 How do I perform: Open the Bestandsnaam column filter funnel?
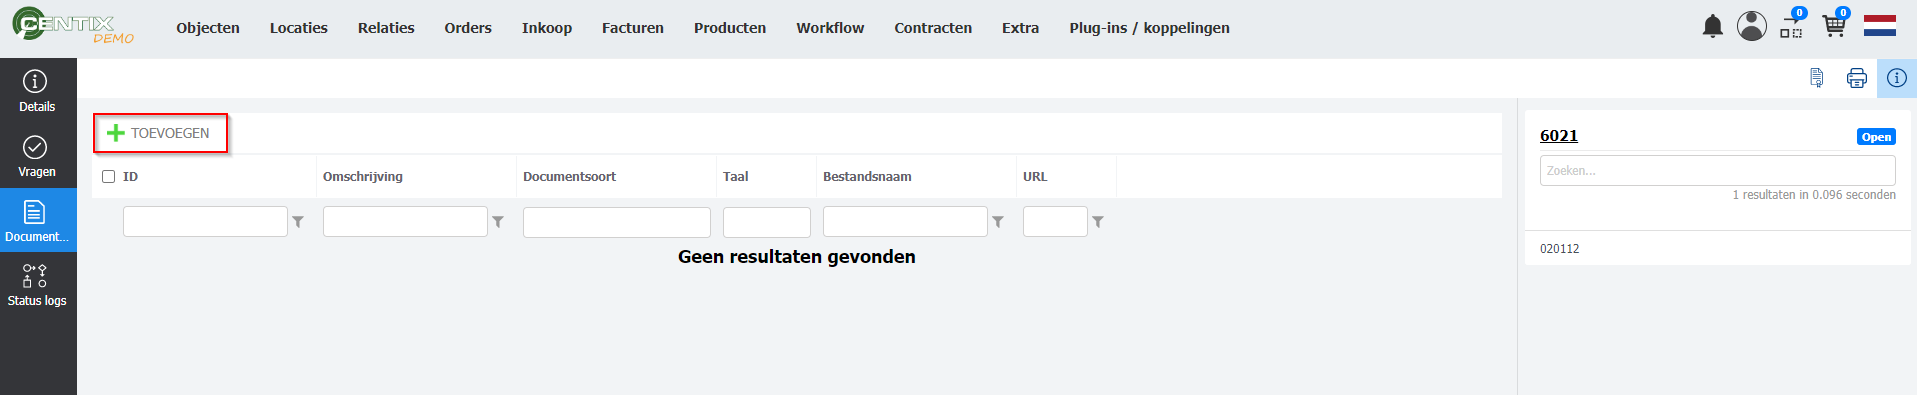[x=998, y=222]
